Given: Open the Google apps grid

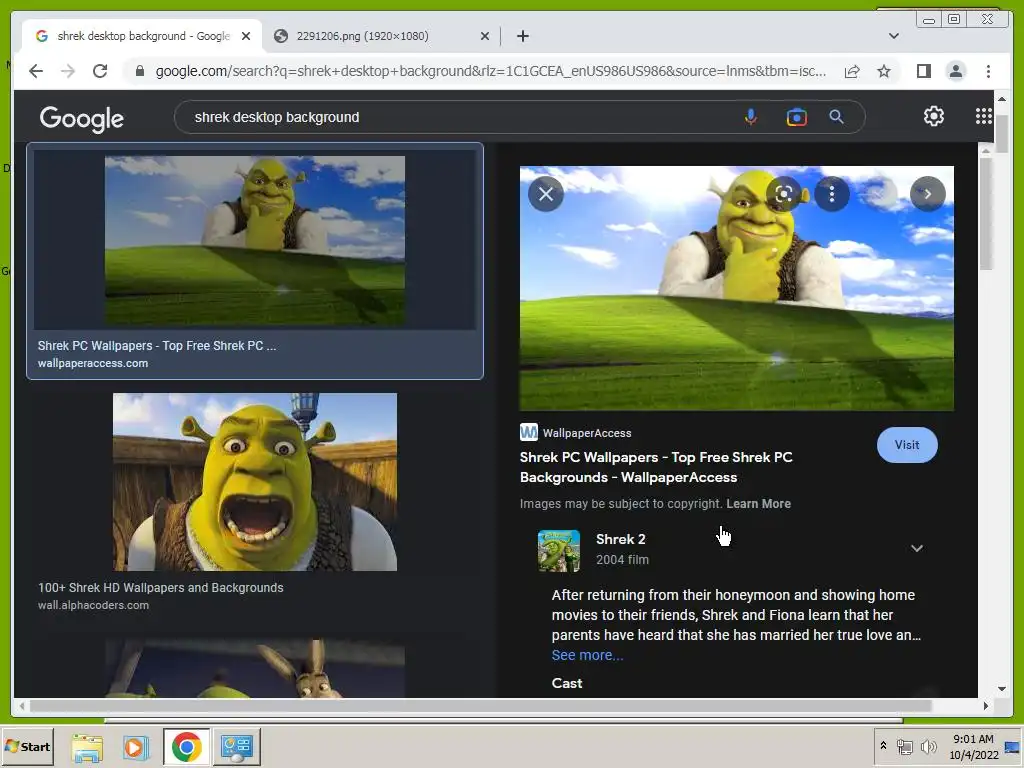Looking at the screenshot, I should [983, 116].
